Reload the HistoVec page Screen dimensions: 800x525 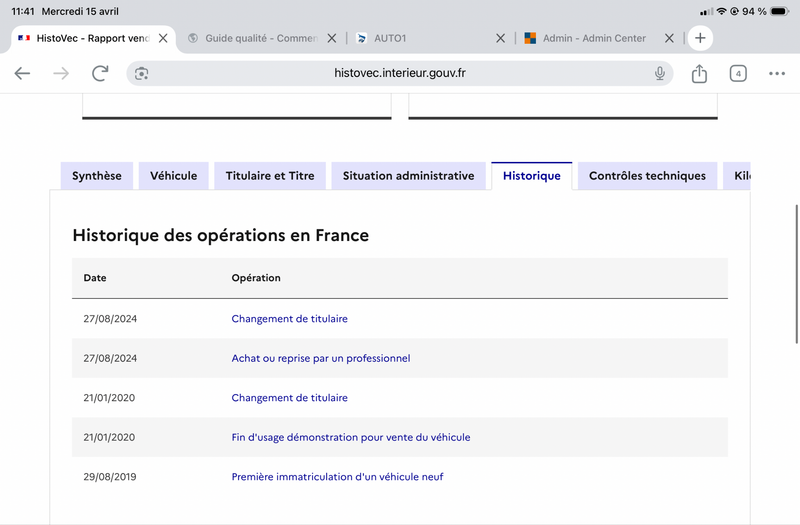[100, 73]
